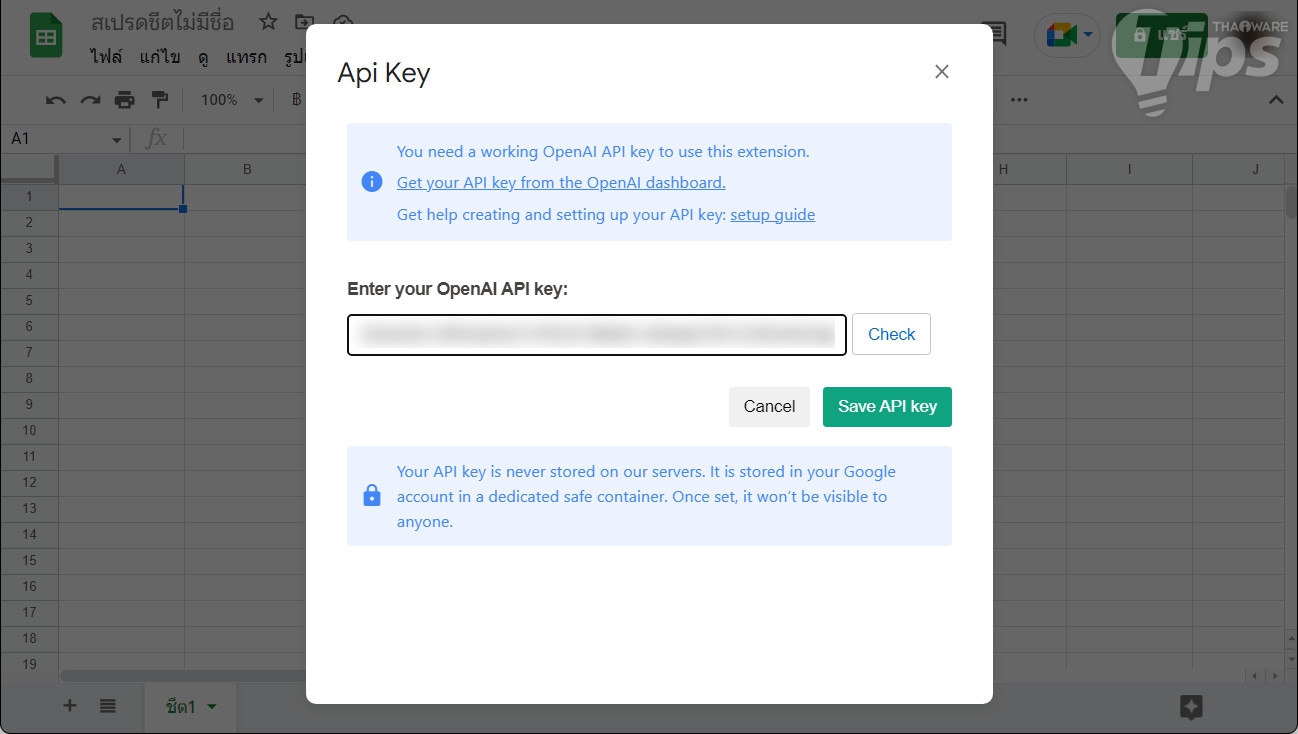Viewport: 1298px width, 734px height.
Task: Click the Print icon
Action: point(124,100)
